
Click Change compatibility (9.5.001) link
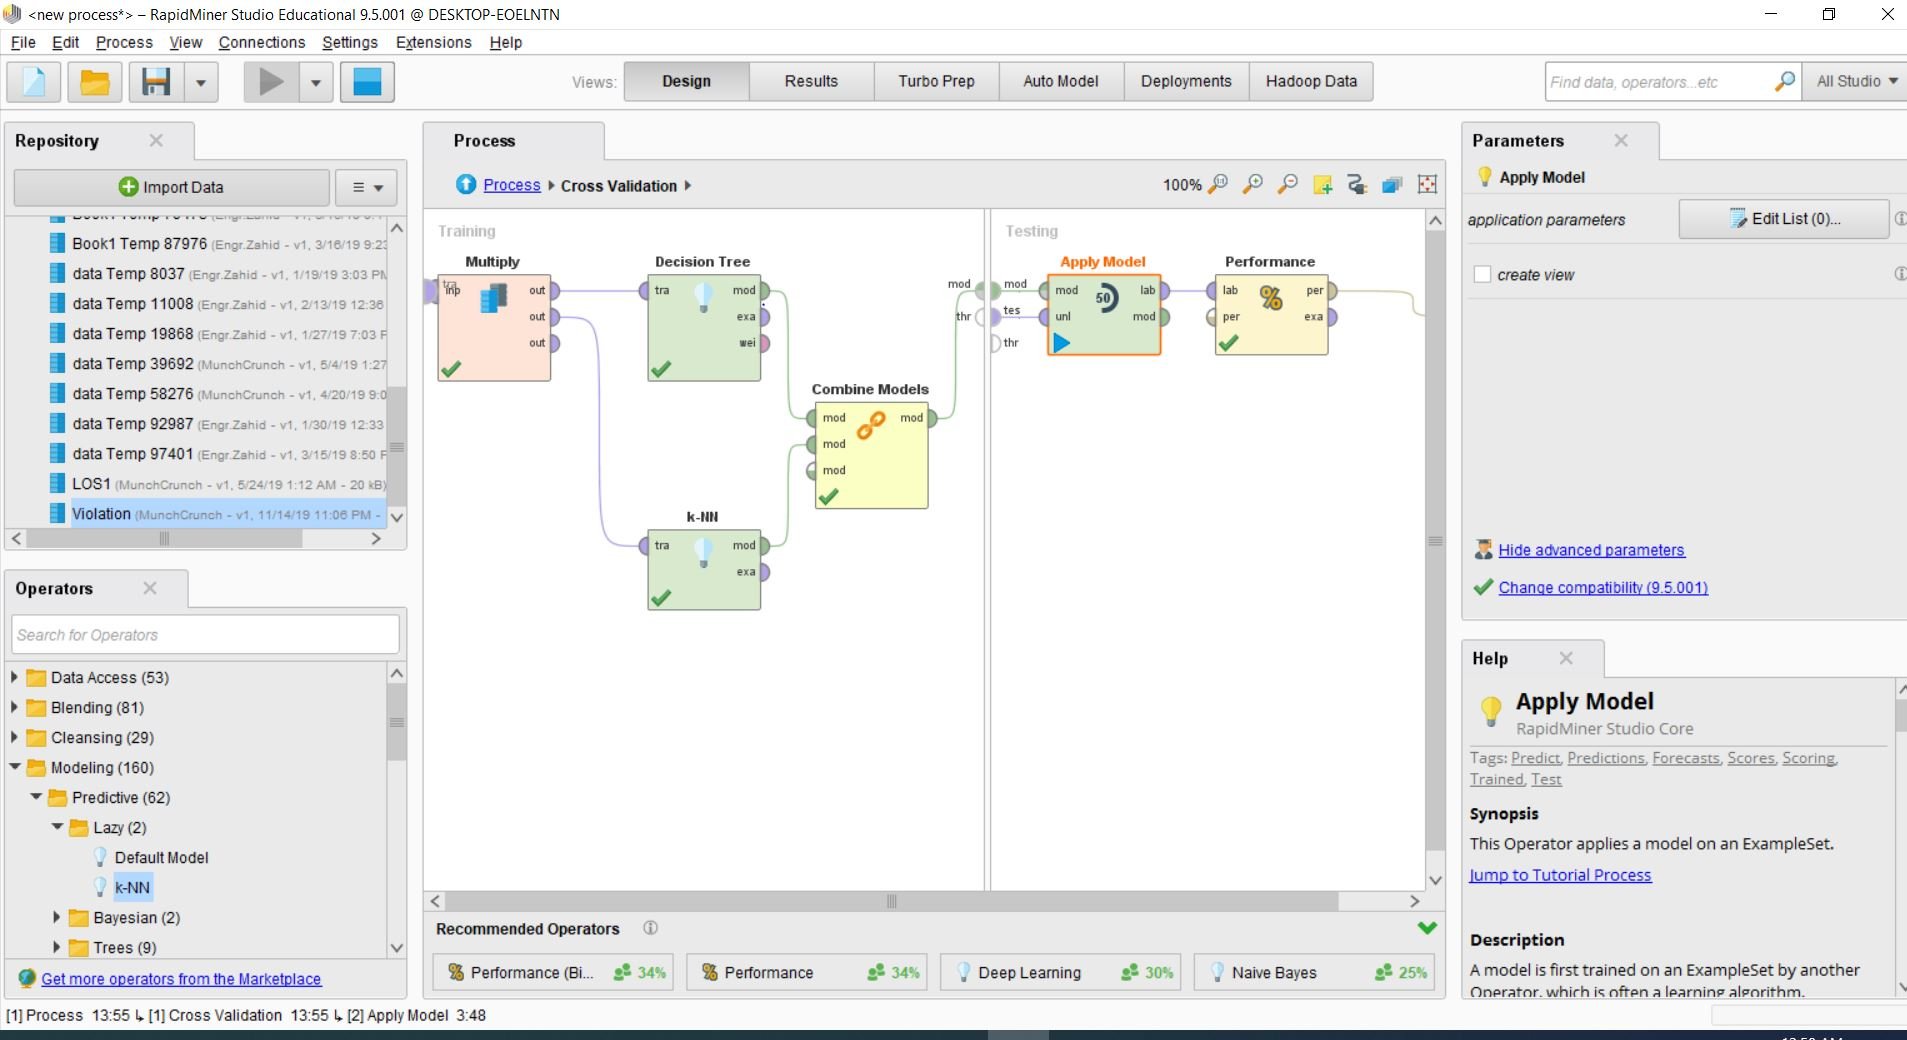tap(1603, 587)
